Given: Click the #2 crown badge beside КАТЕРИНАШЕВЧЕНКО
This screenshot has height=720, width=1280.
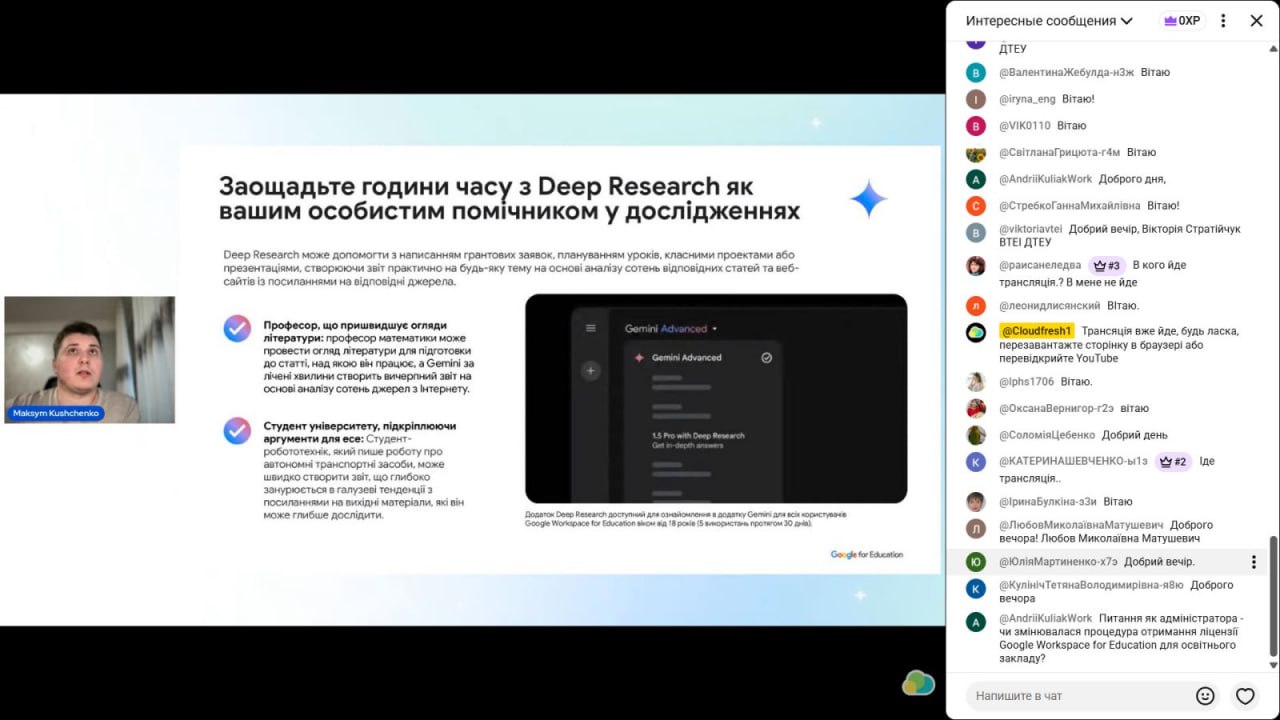Looking at the screenshot, I should (1173, 462).
